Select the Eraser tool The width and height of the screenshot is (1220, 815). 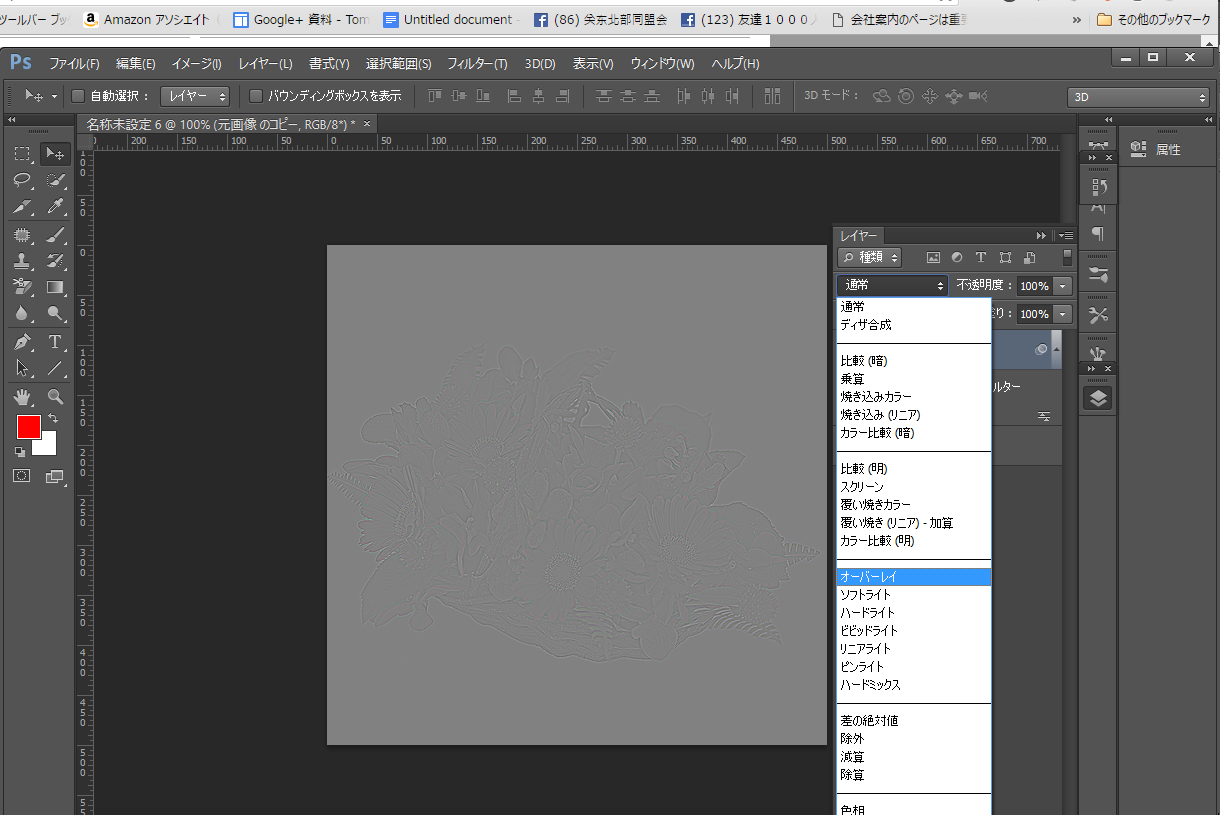pos(22,287)
